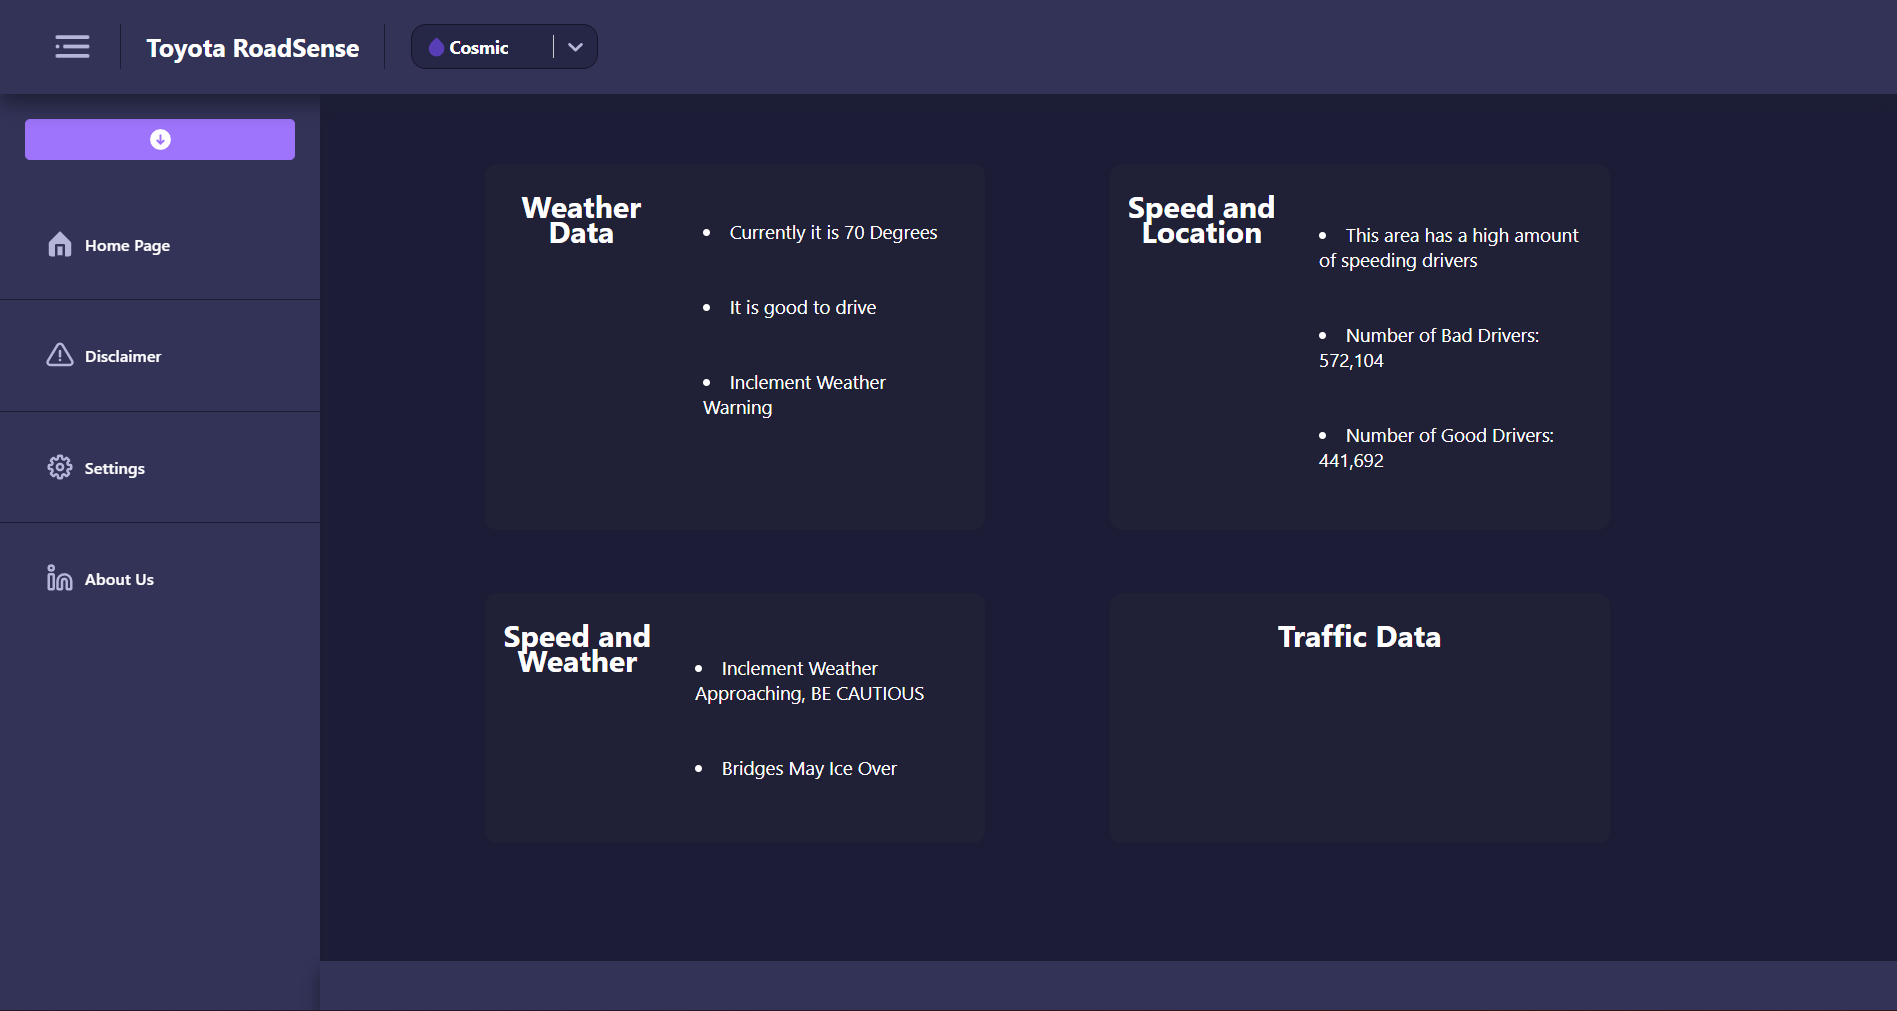Select the Home Page house icon
The image size is (1897, 1011).
click(59, 244)
